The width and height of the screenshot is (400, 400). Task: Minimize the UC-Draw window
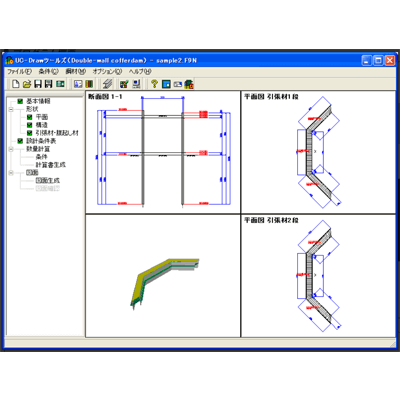coord(366,60)
